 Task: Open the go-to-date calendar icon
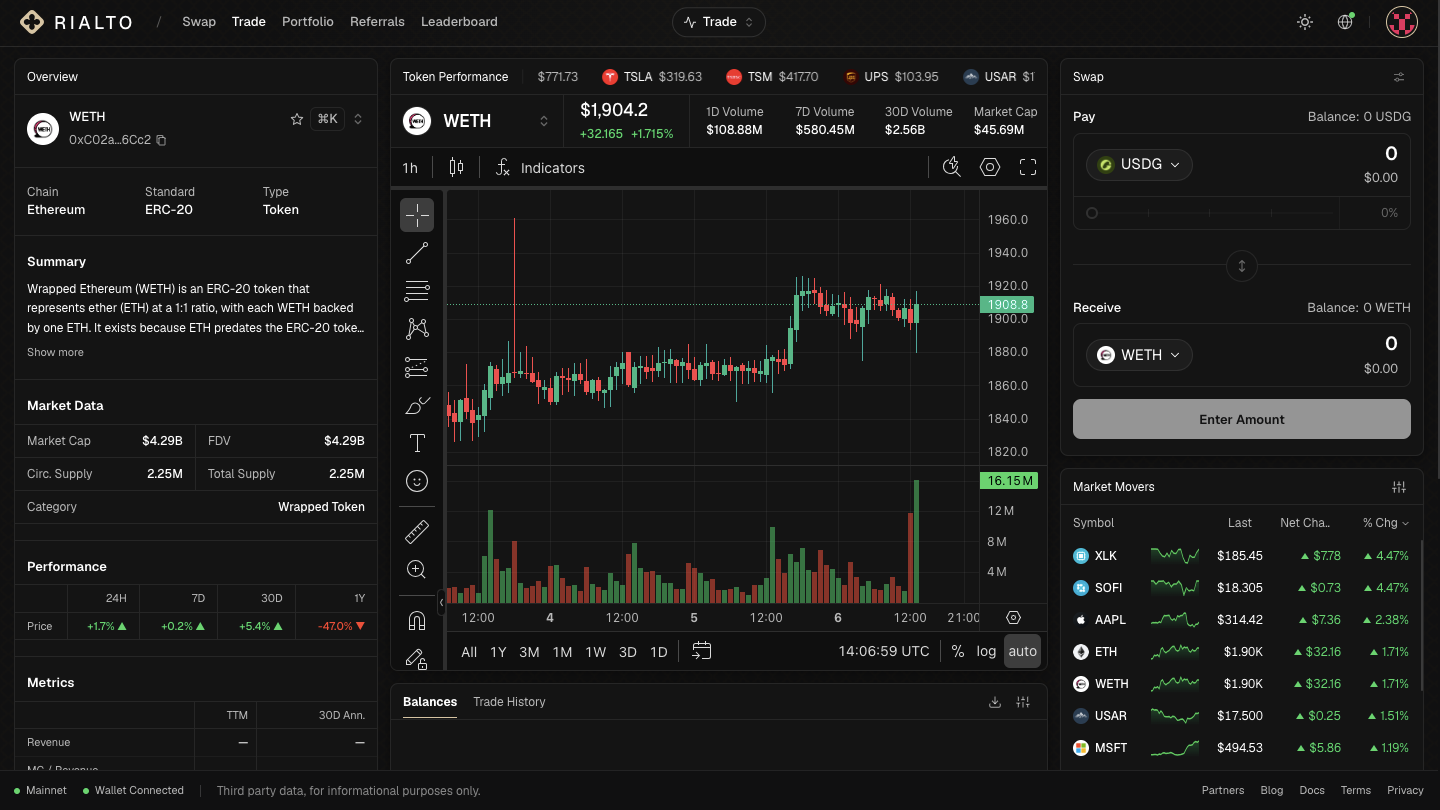tap(702, 651)
